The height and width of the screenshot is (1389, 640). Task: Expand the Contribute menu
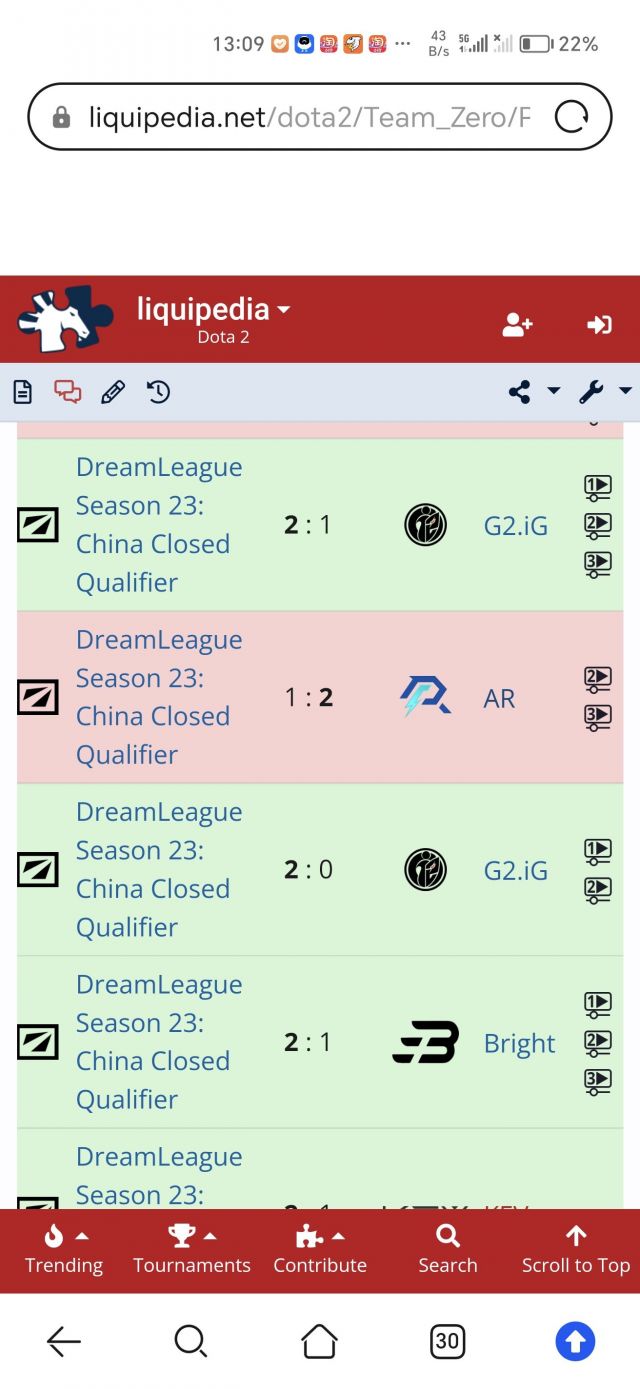(320, 1250)
